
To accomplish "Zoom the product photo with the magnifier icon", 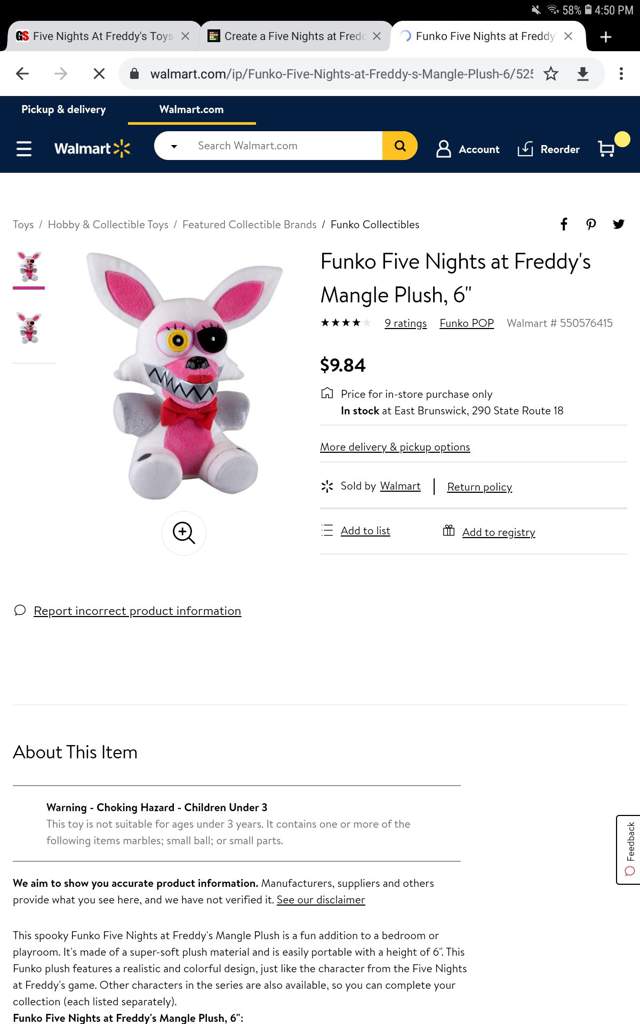I will click(183, 533).
